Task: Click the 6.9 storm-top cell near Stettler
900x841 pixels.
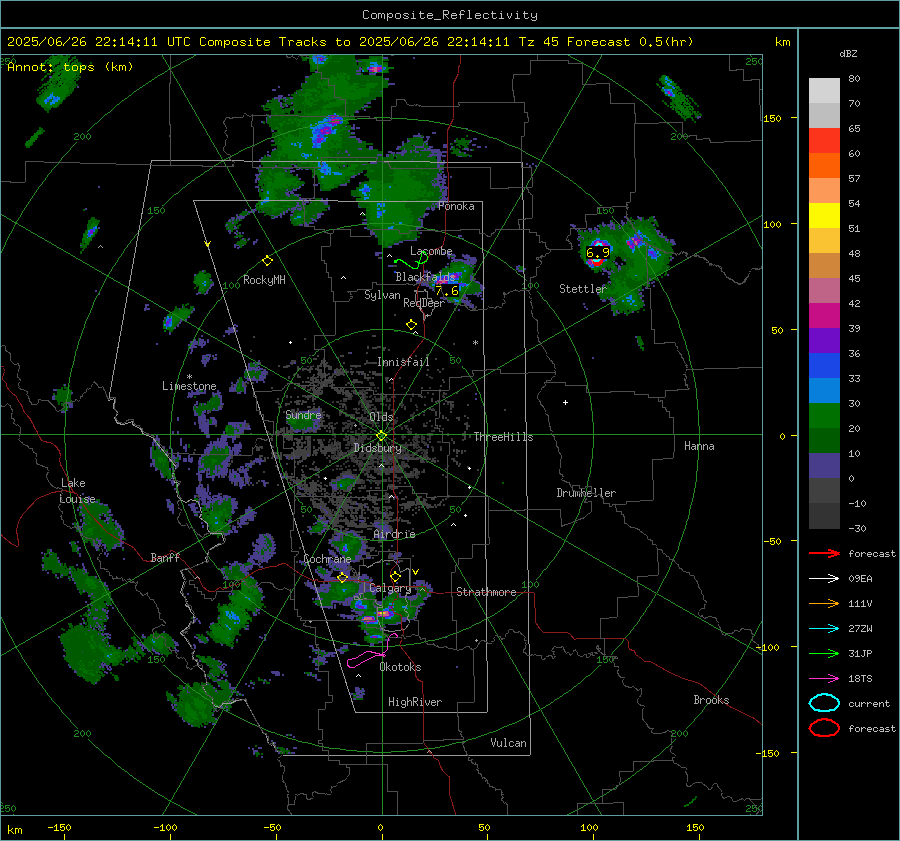Action: click(x=597, y=253)
